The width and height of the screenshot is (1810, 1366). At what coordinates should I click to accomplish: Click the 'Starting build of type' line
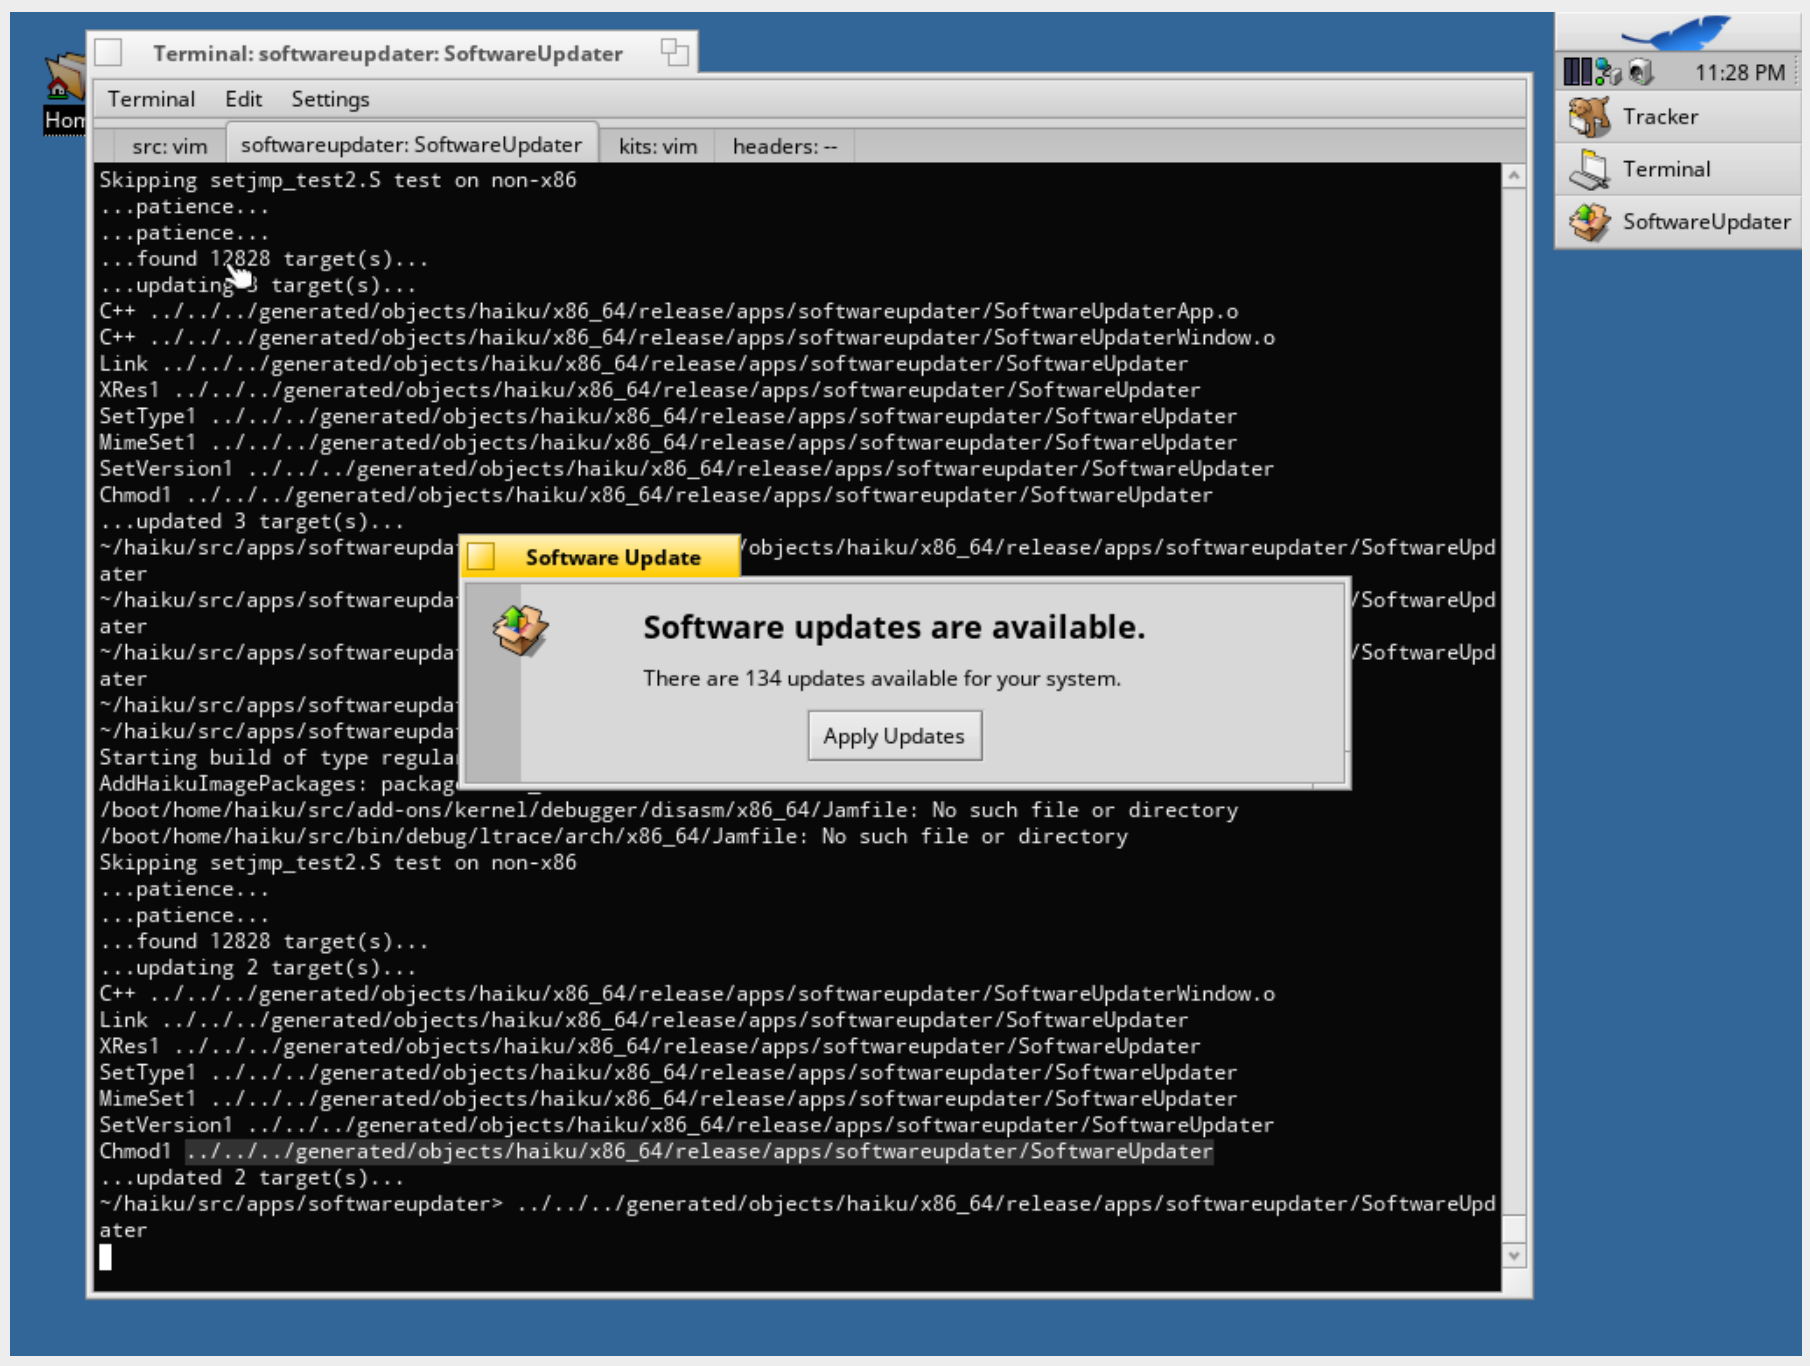(278, 758)
